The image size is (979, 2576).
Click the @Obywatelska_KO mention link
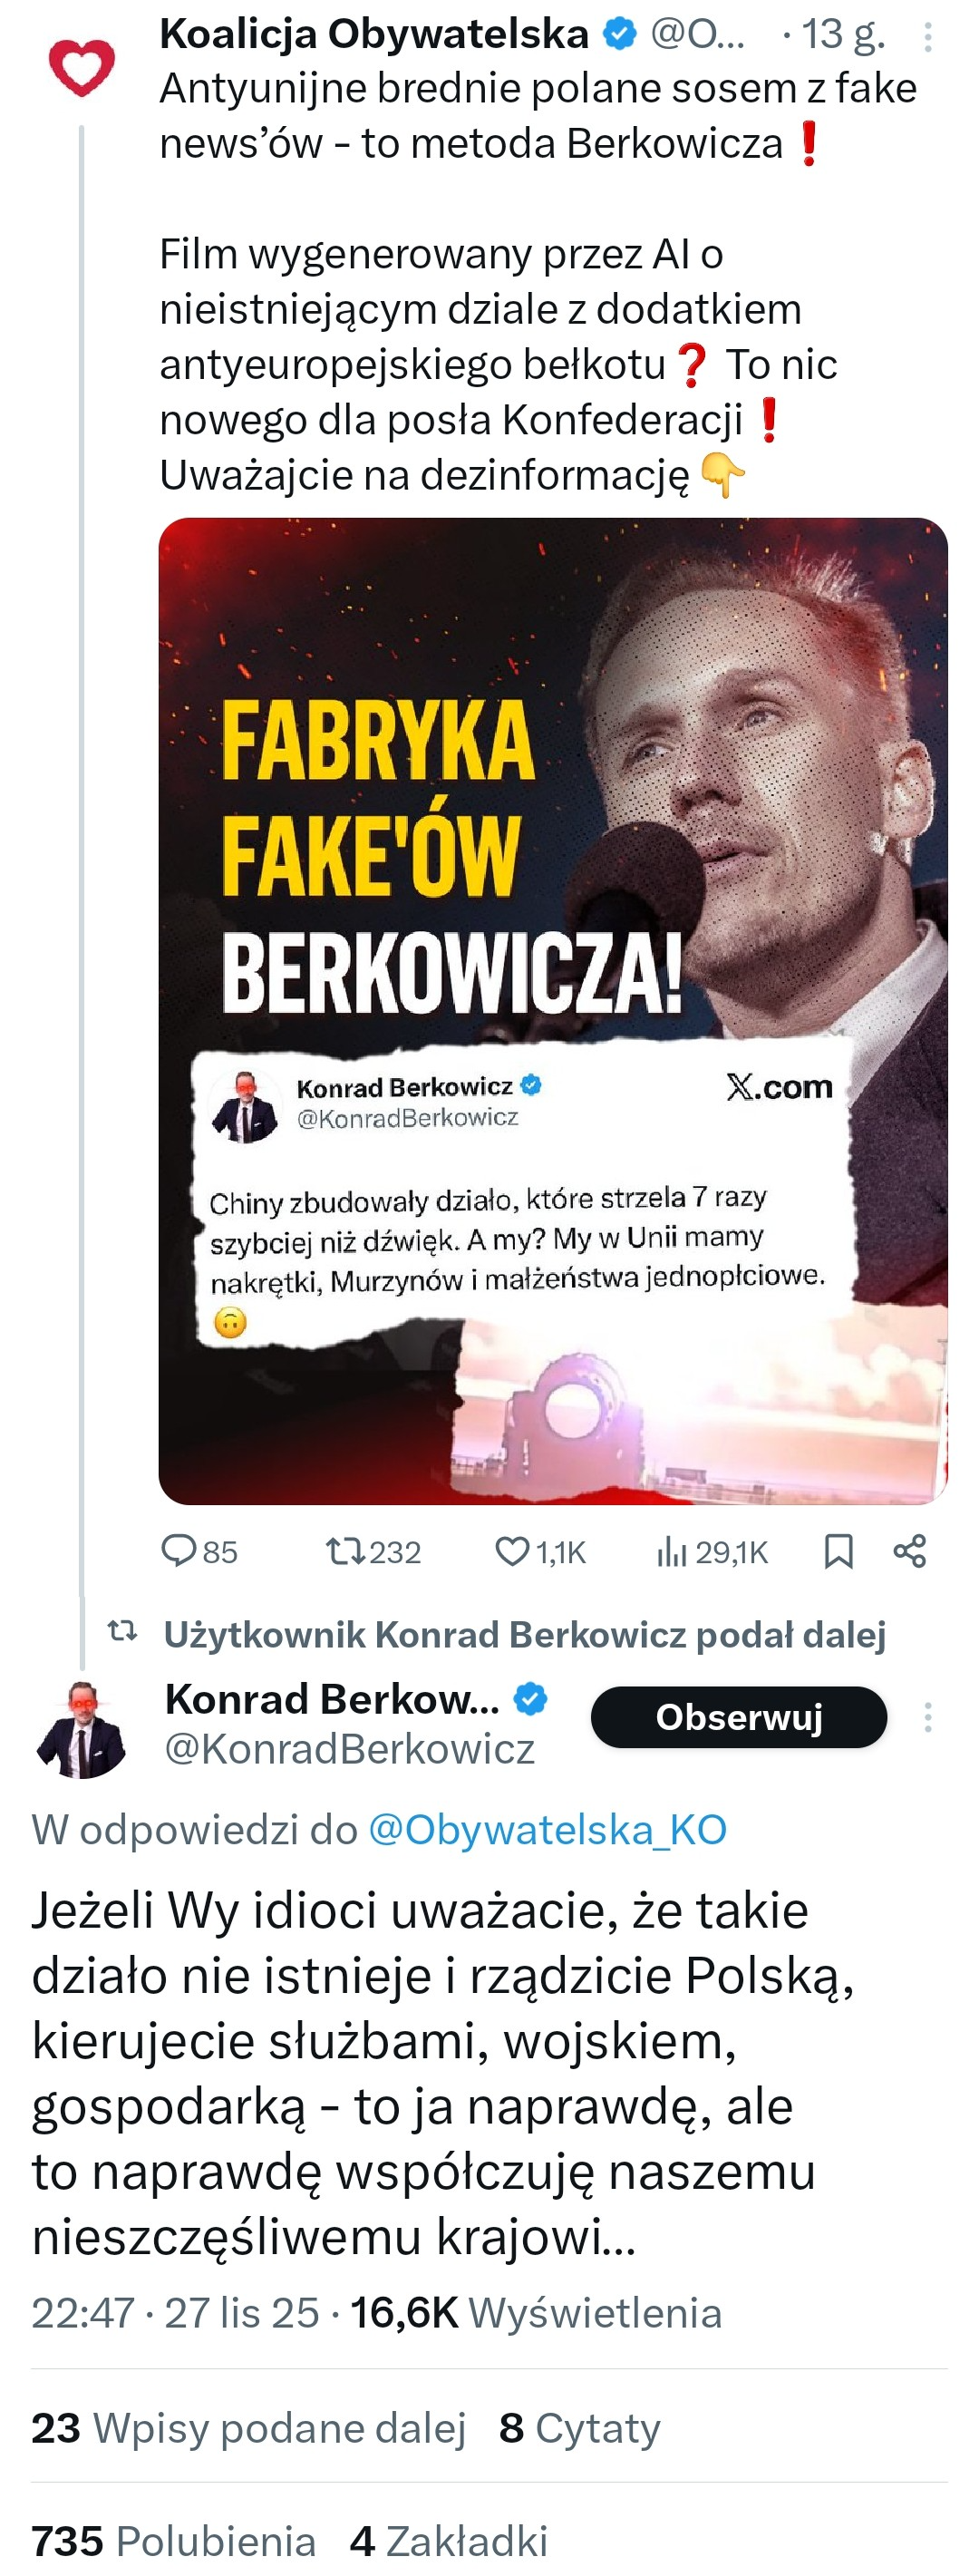pos(547,1829)
